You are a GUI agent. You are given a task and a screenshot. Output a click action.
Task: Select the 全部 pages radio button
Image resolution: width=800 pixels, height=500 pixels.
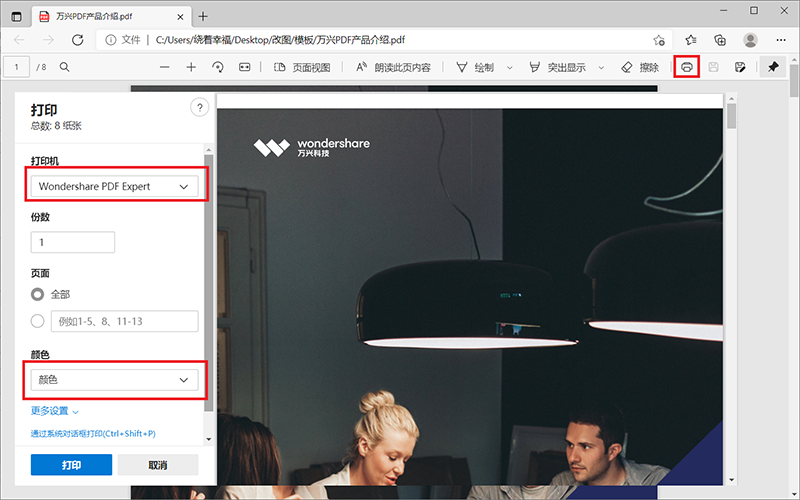click(x=38, y=294)
